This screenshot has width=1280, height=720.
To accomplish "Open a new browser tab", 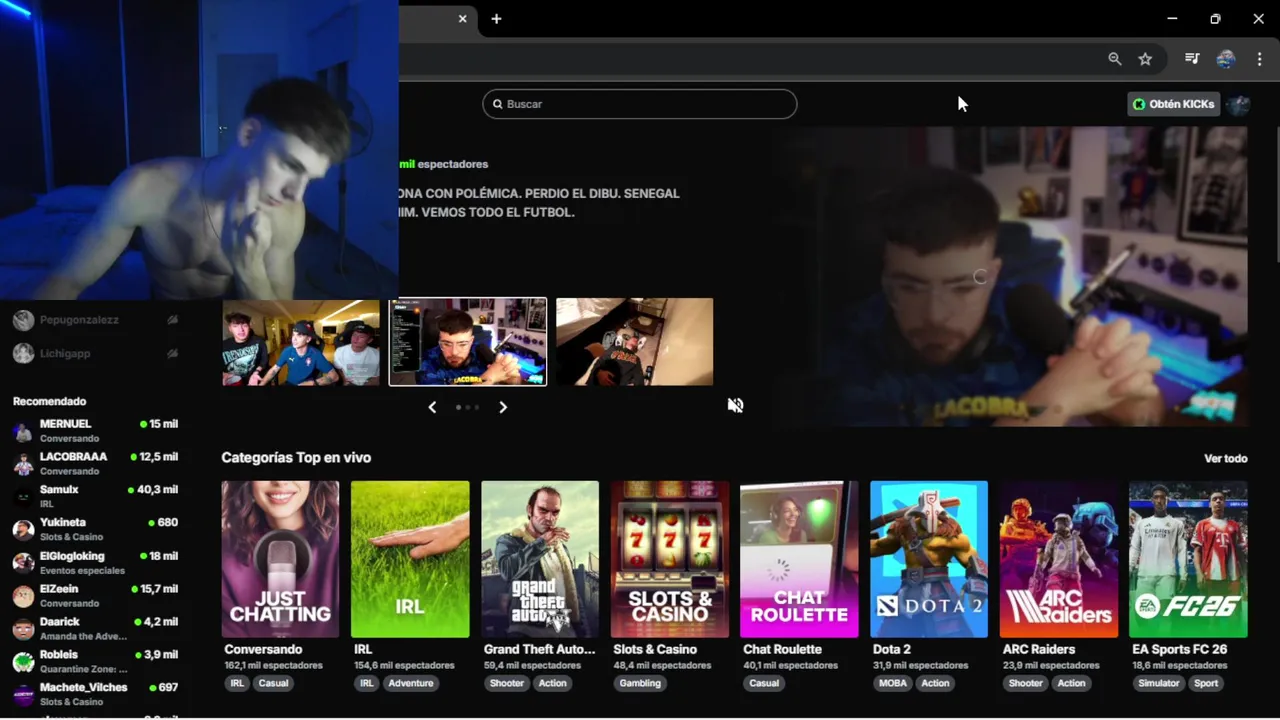I will (x=496, y=19).
